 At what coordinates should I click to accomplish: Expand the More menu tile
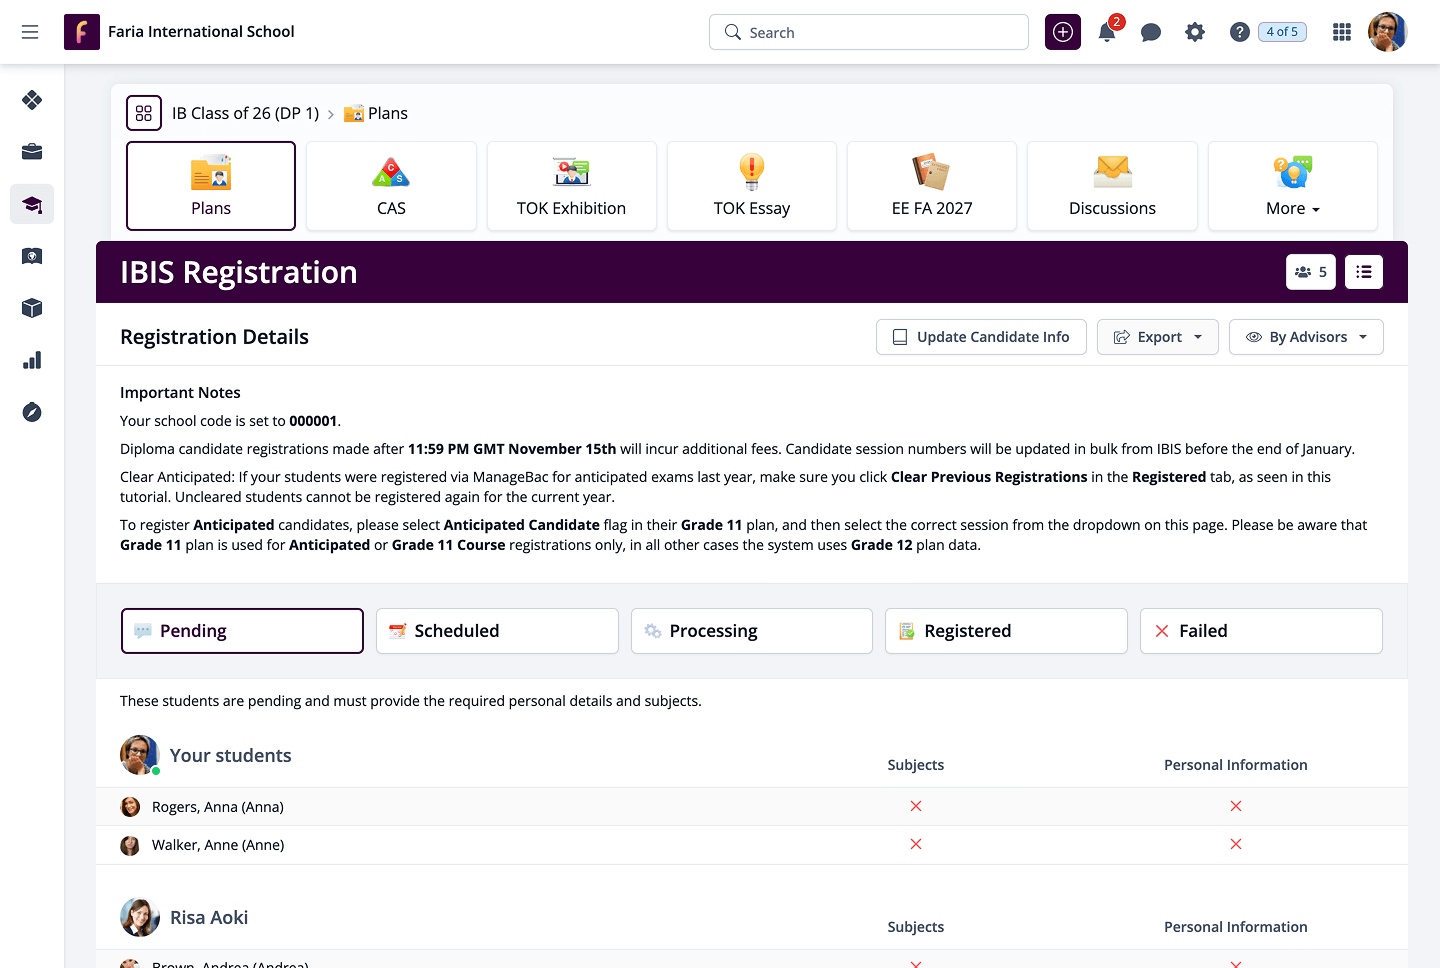(x=1292, y=187)
